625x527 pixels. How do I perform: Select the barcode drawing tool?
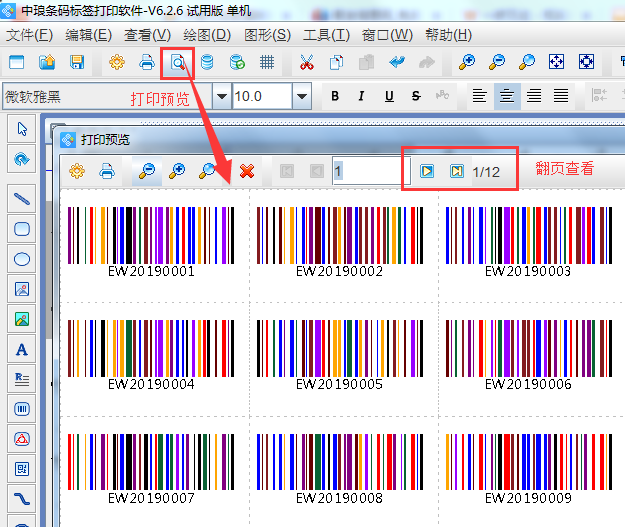22,409
